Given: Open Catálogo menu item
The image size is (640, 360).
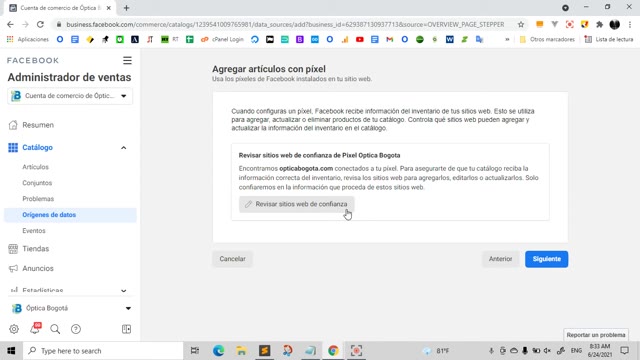Looking at the screenshot, I should (37, 147).
